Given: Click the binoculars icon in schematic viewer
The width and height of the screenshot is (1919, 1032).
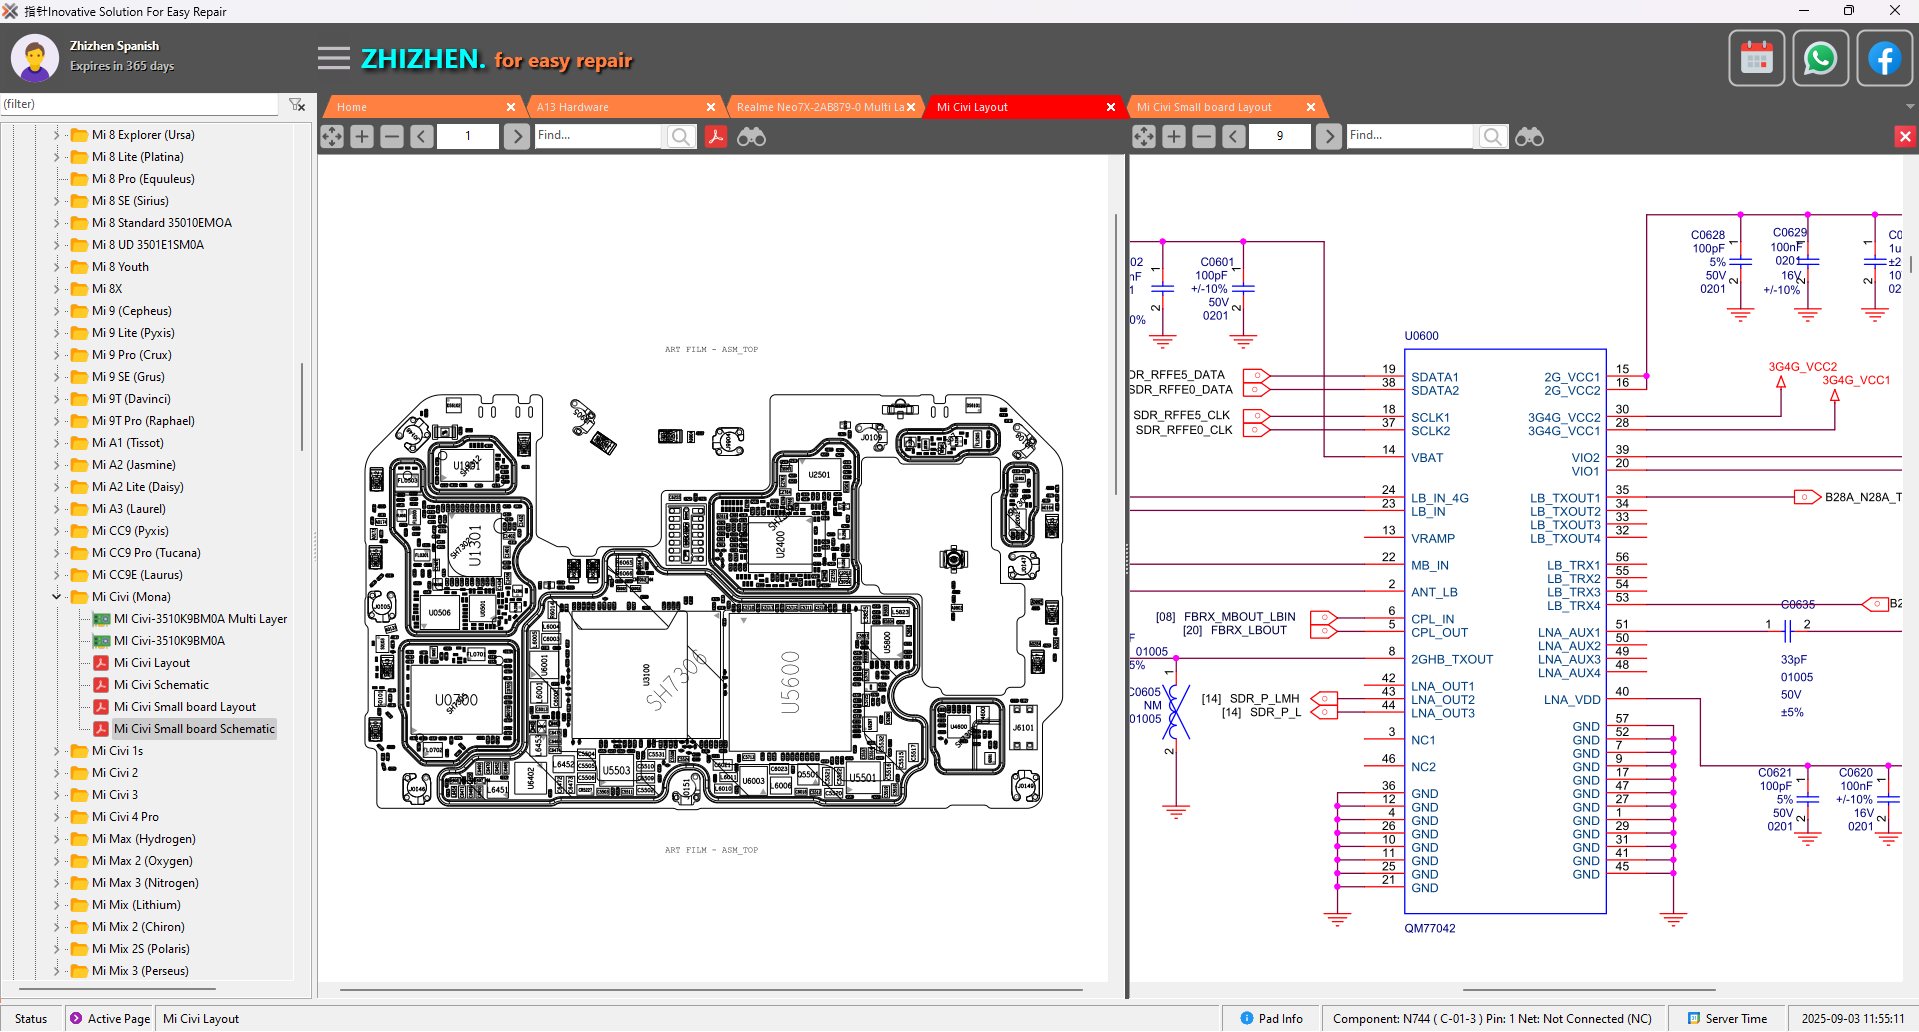Looking at the screenshot, I should (x=1529, y=136).
